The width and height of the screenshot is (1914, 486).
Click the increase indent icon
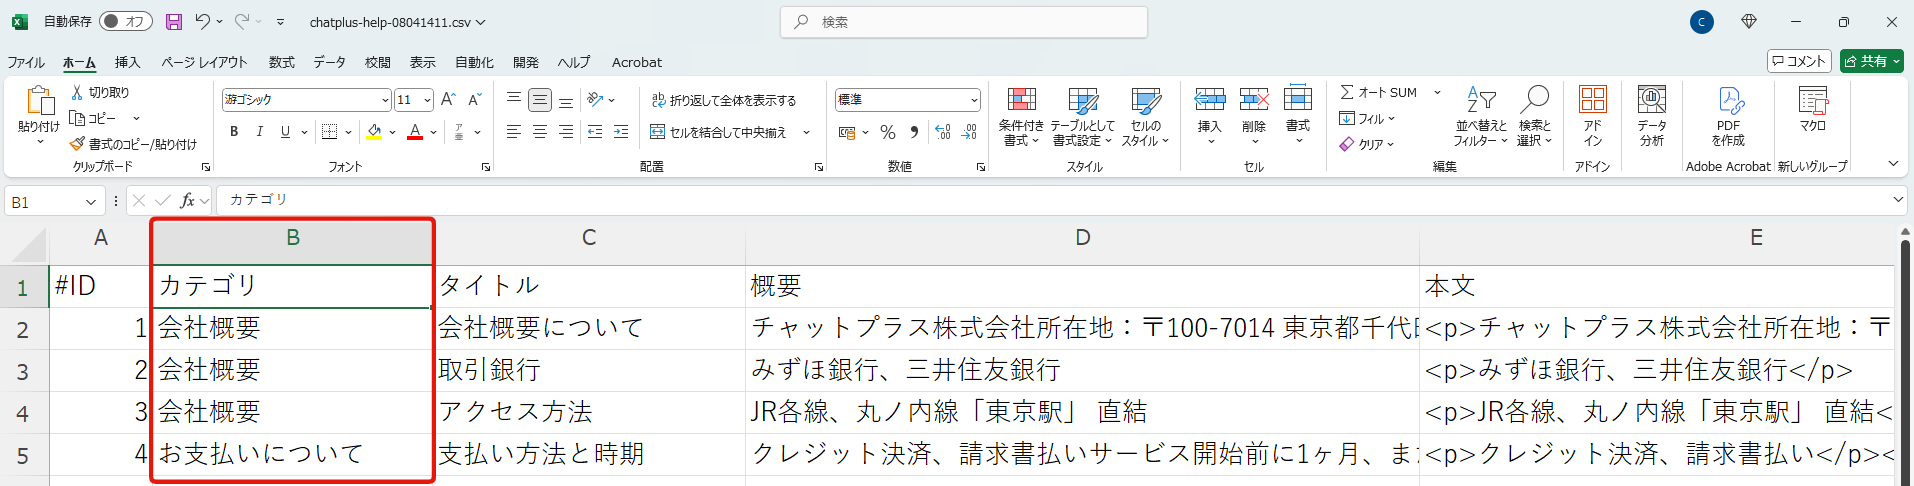621,132
